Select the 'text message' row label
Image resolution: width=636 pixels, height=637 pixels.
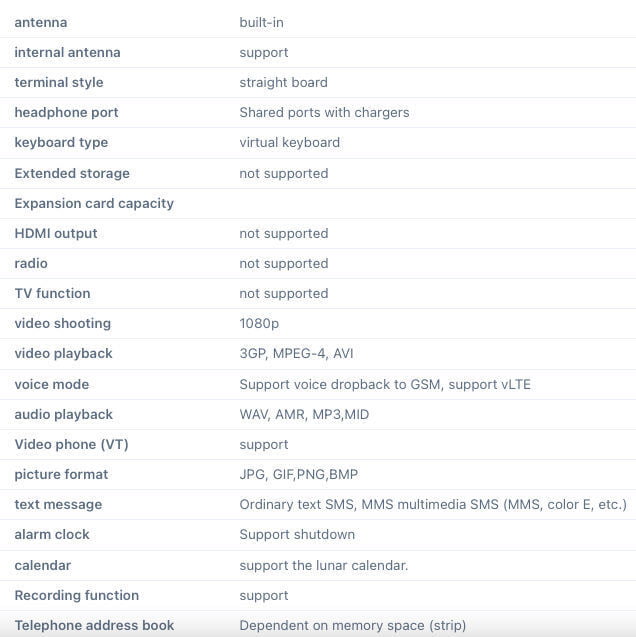pyautogui.click(x=58, y=504)
